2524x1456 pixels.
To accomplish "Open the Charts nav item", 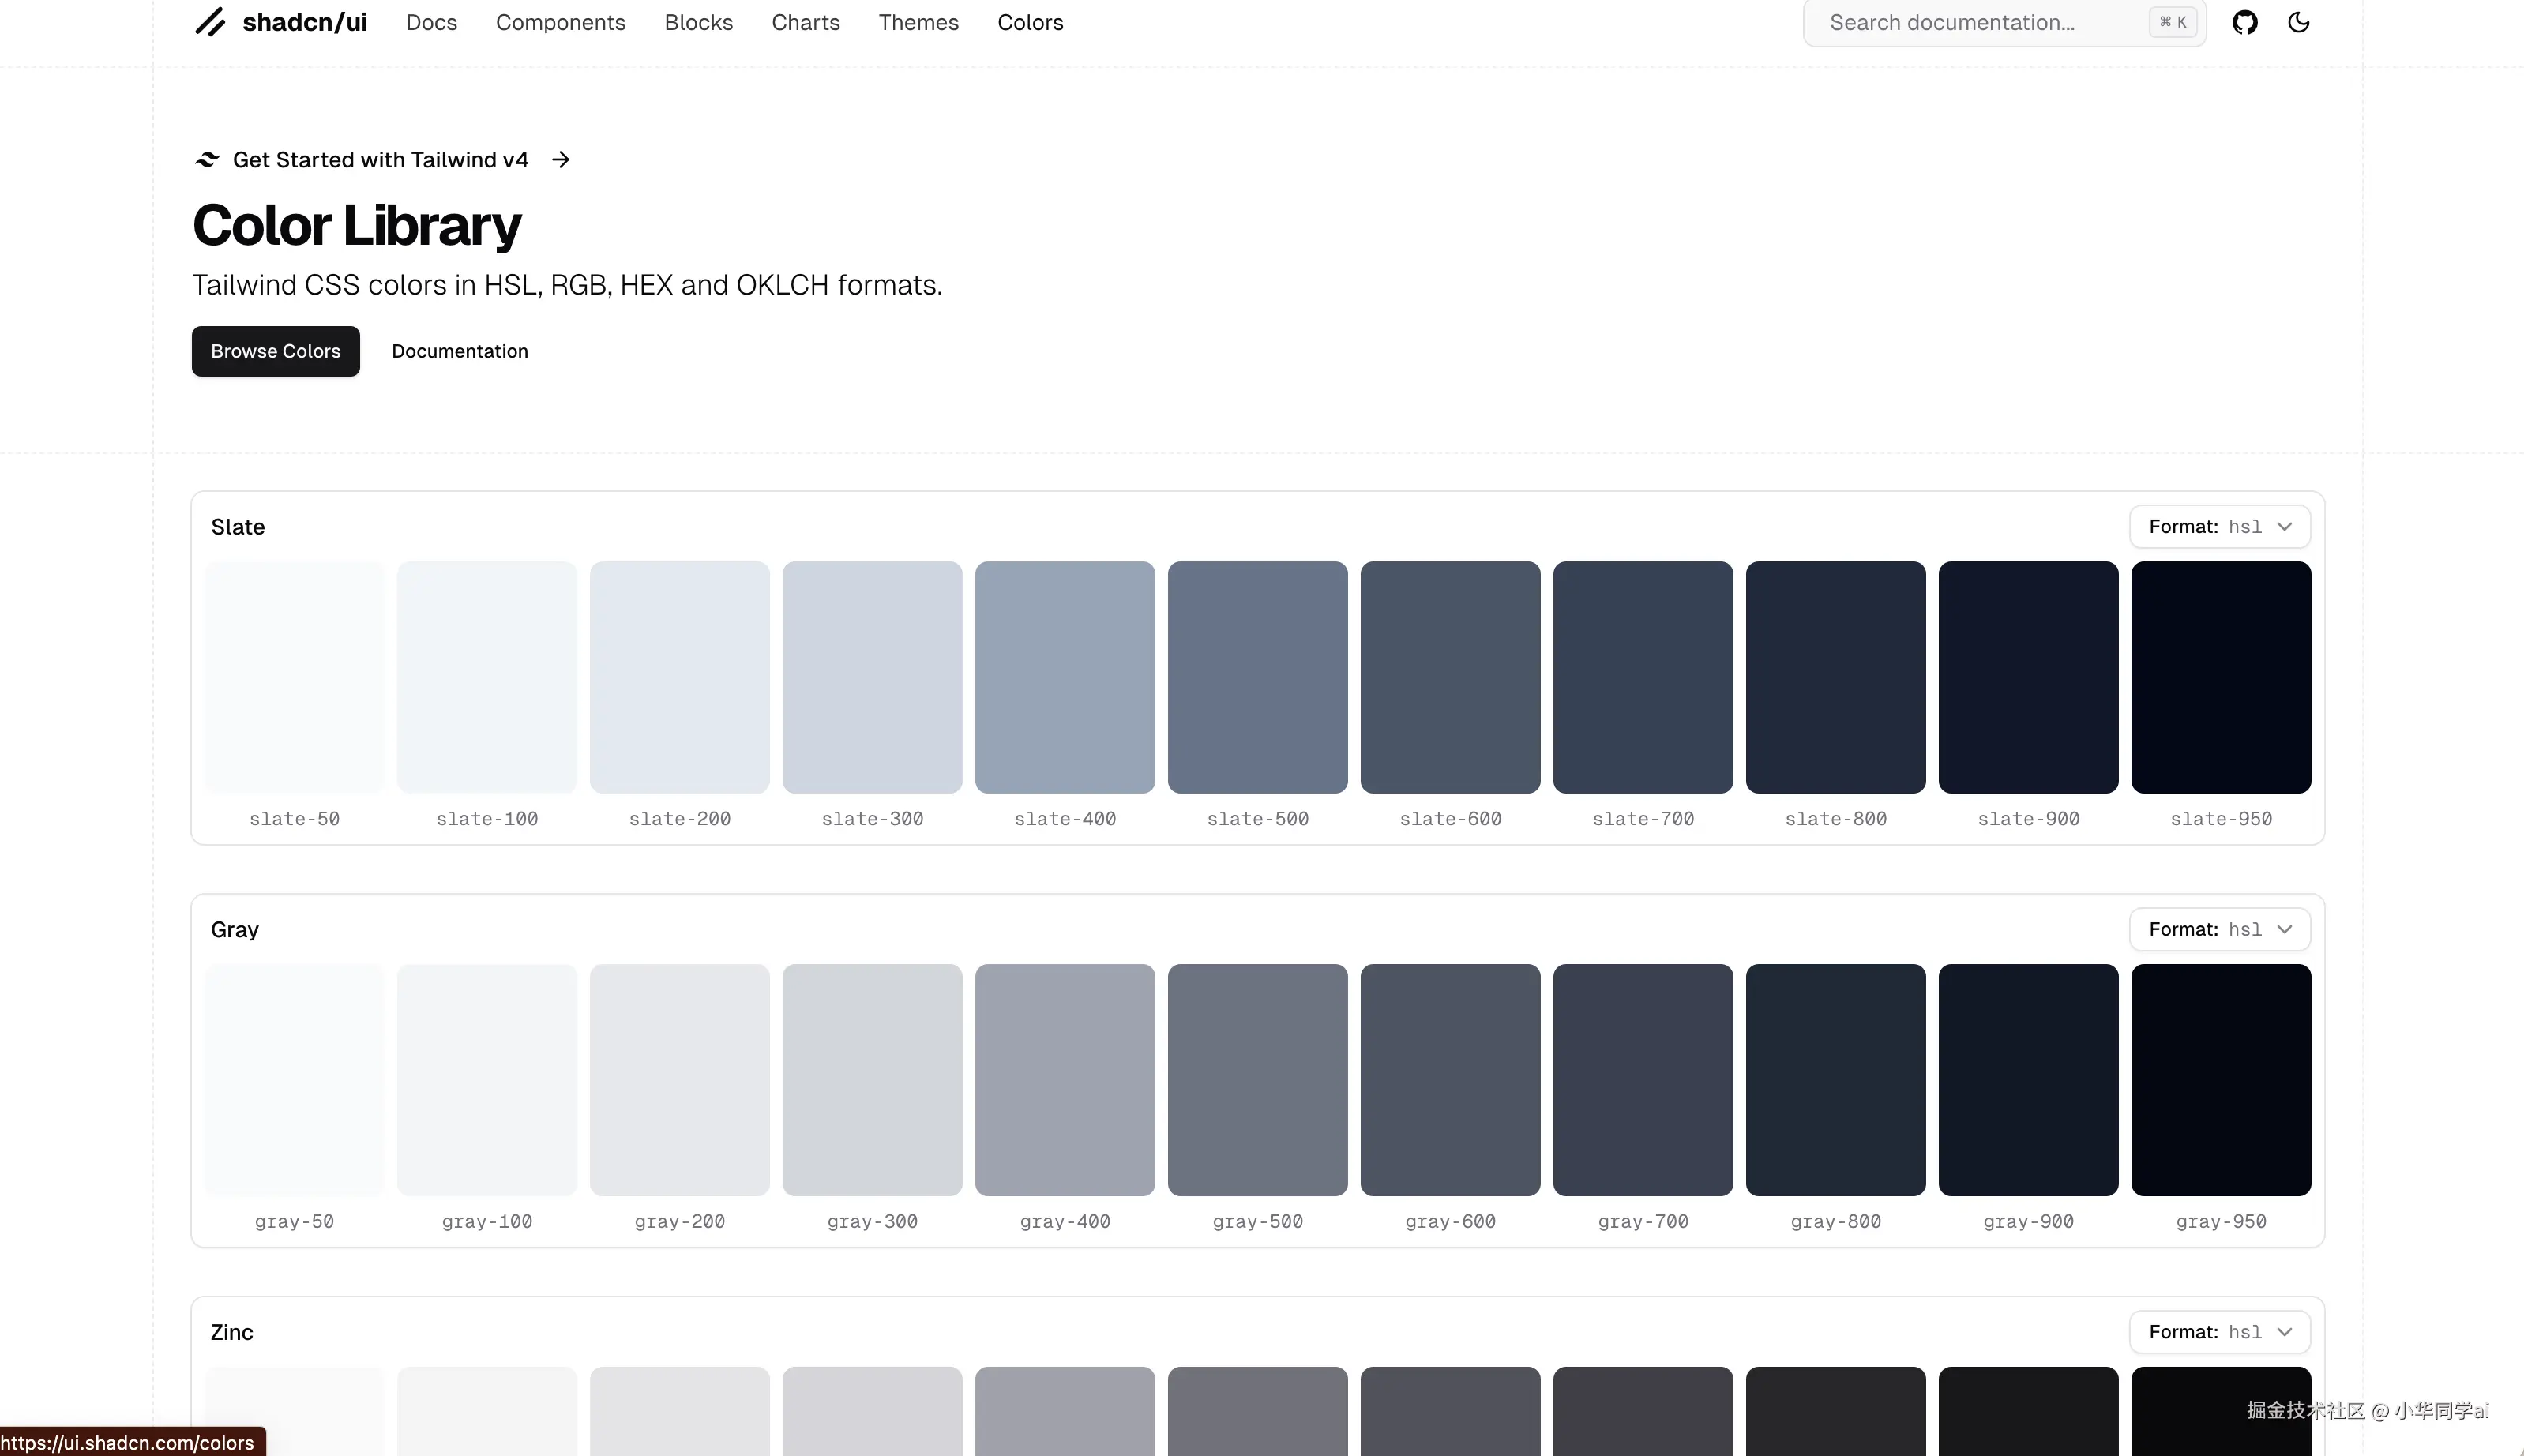I will click(805, 22).
